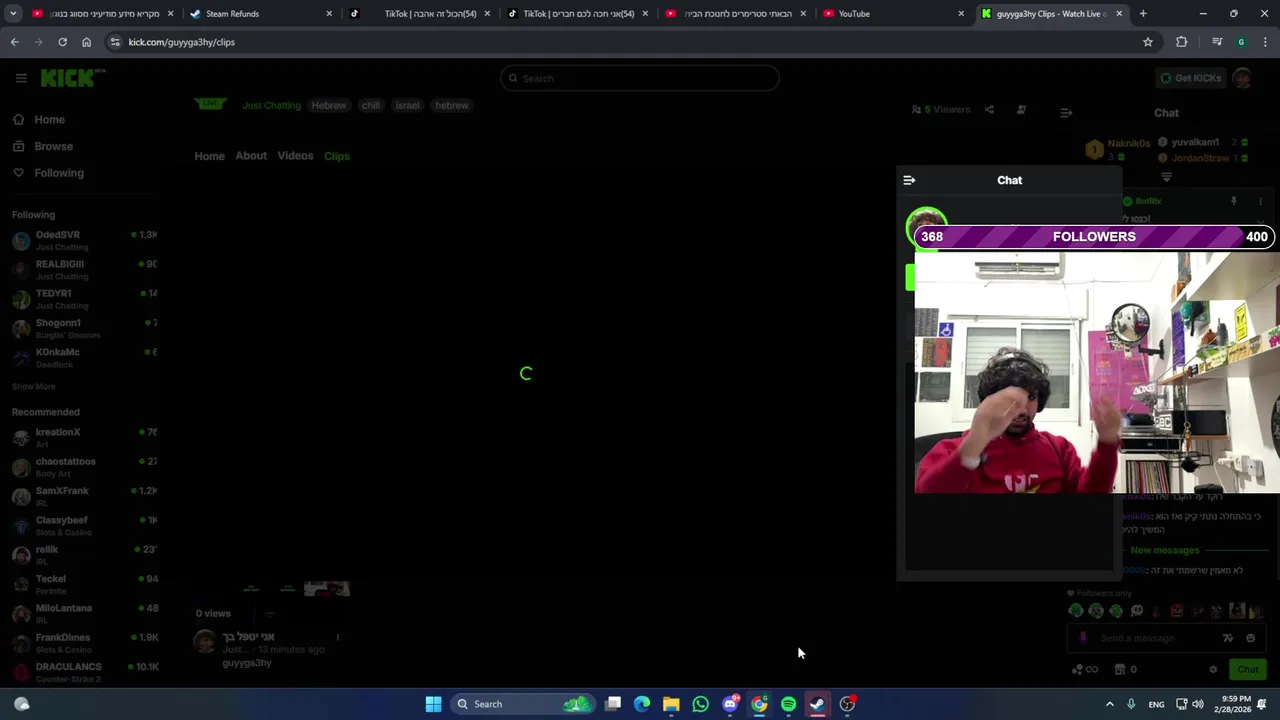Open OdedSVR channel in Following list
Image resolution: width=1280 pixels, height=720 pixels.
(x=85, y=240)
